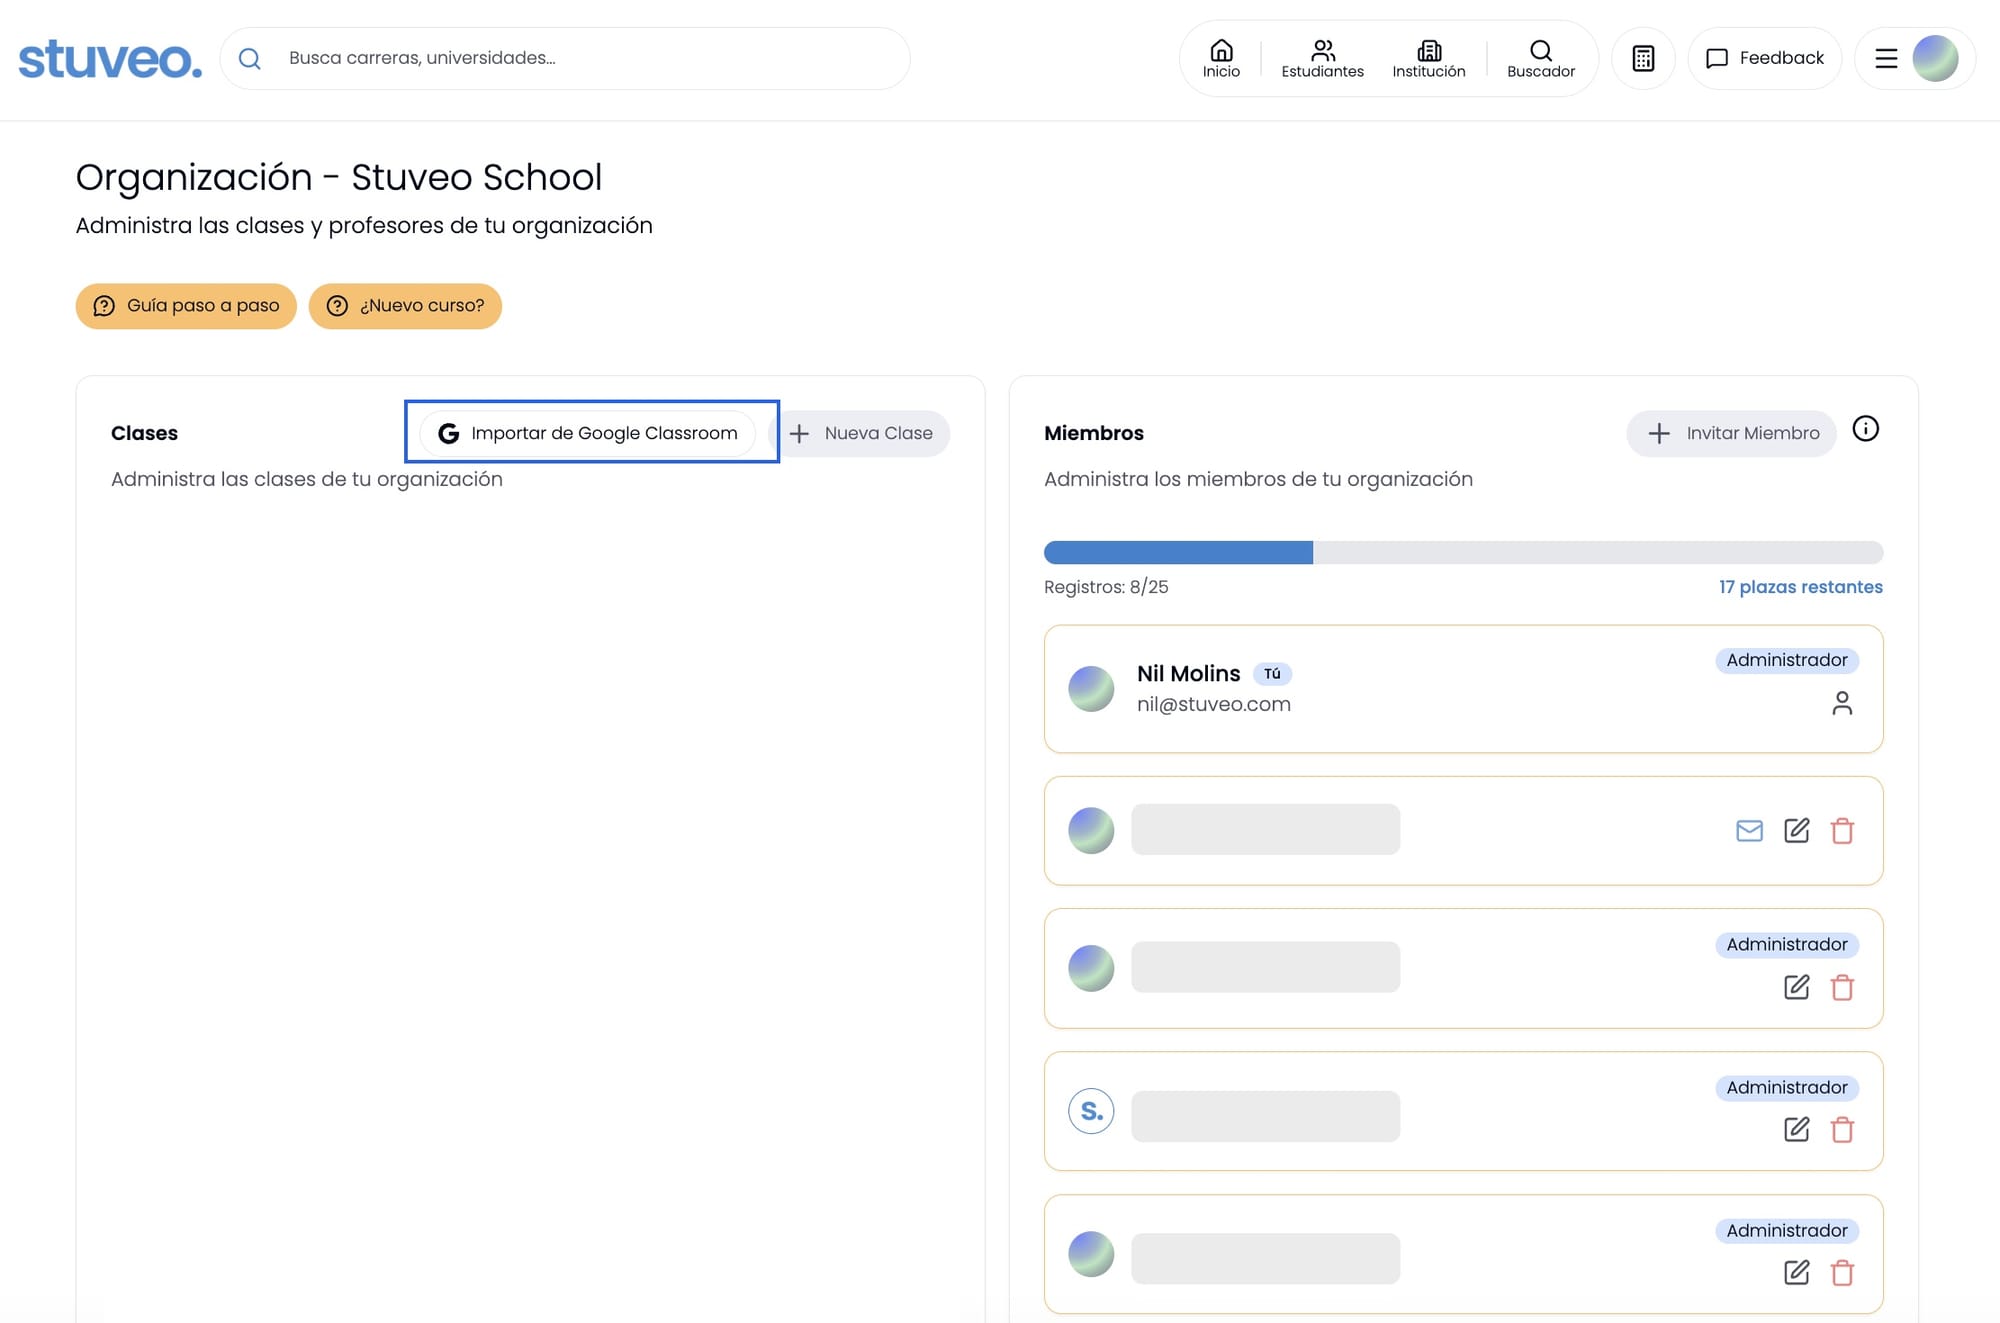
Task: Click 'Importar de Google Classroom'
Action: click(x=588, y=433)
